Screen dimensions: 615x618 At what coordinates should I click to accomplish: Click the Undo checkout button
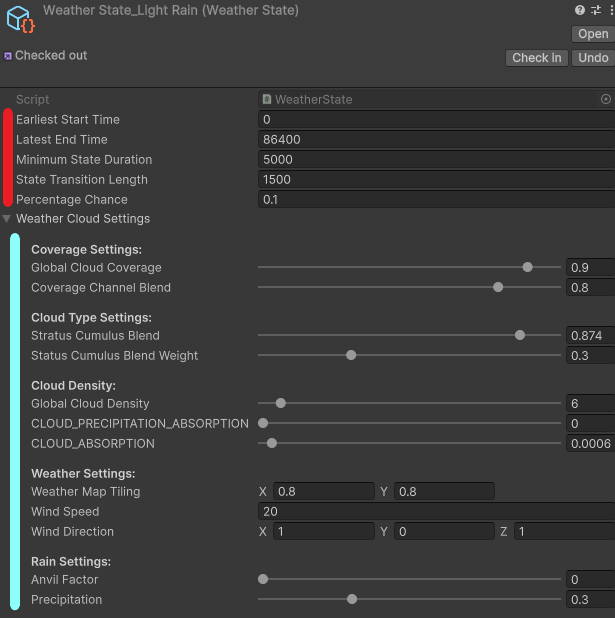[x=593, y=58]
